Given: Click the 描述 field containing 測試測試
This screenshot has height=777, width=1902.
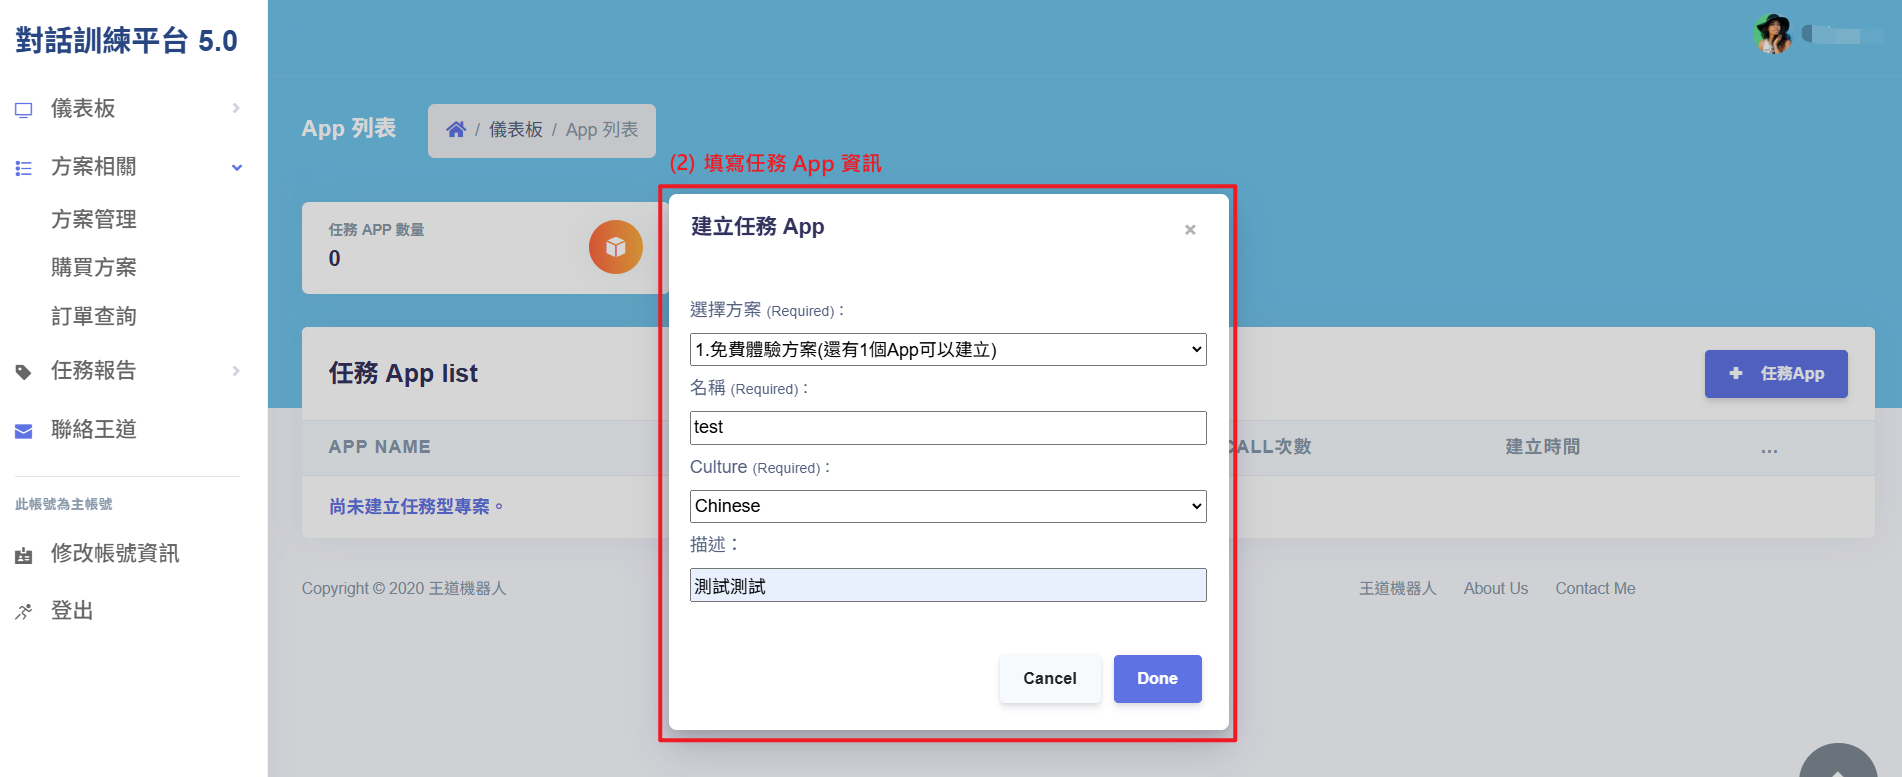Looking at the screenshot, I should tap(948, 585).
